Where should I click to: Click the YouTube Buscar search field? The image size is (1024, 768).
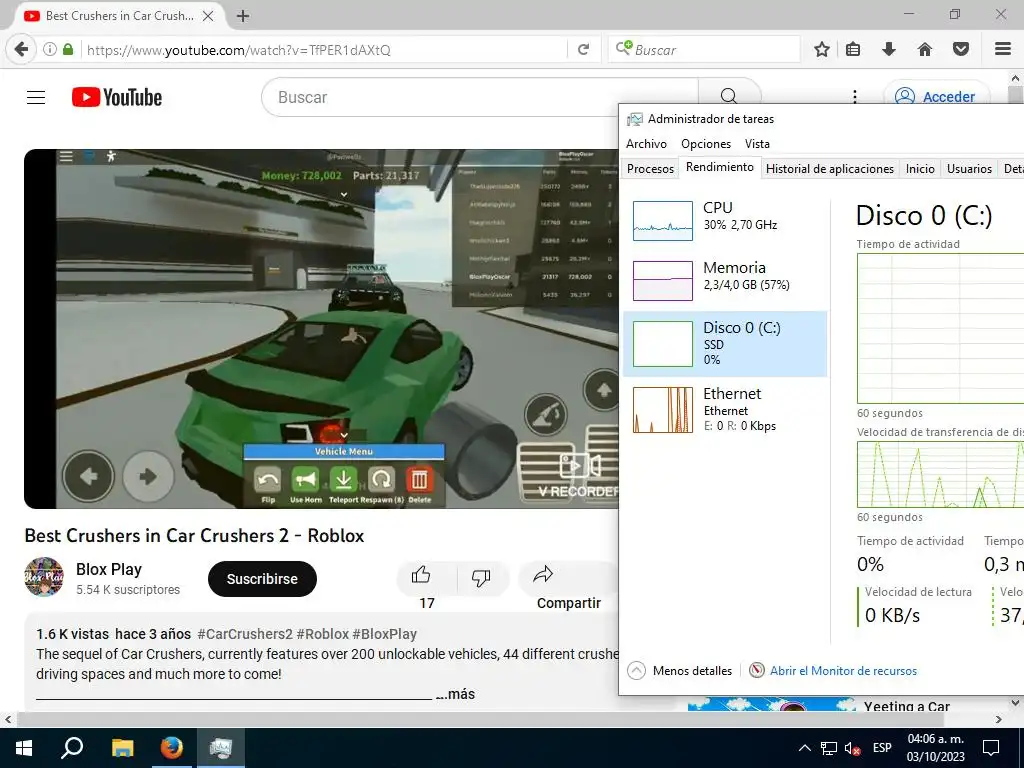(480, 97)
